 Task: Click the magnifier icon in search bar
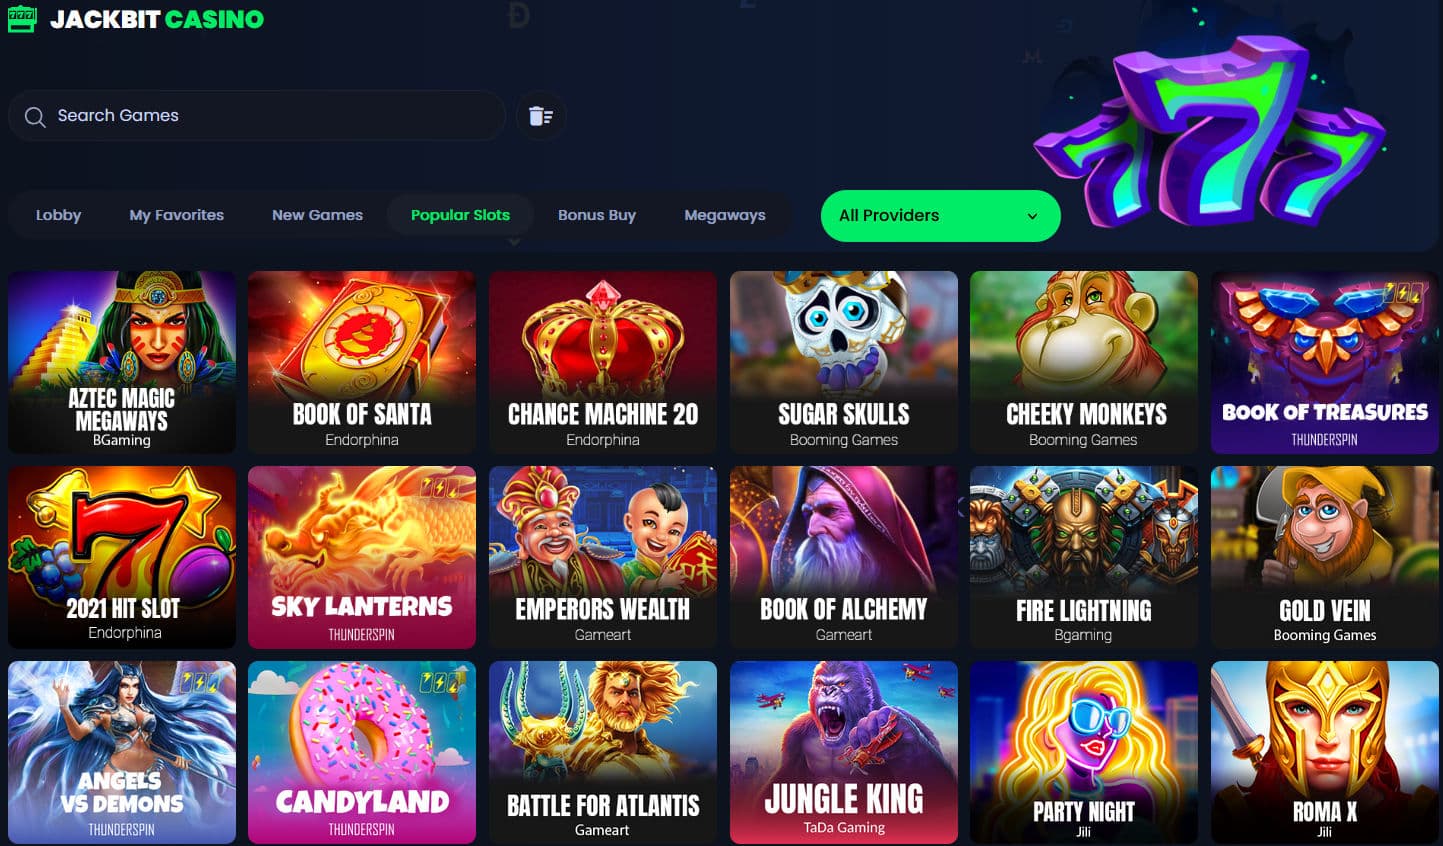coord(35,117)
